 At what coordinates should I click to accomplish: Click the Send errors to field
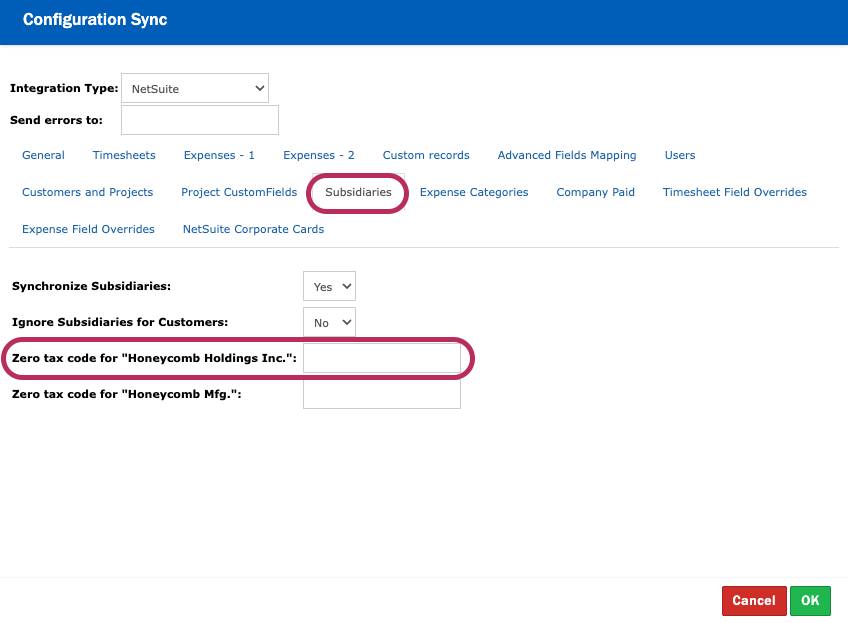click(x=199, y=120)
